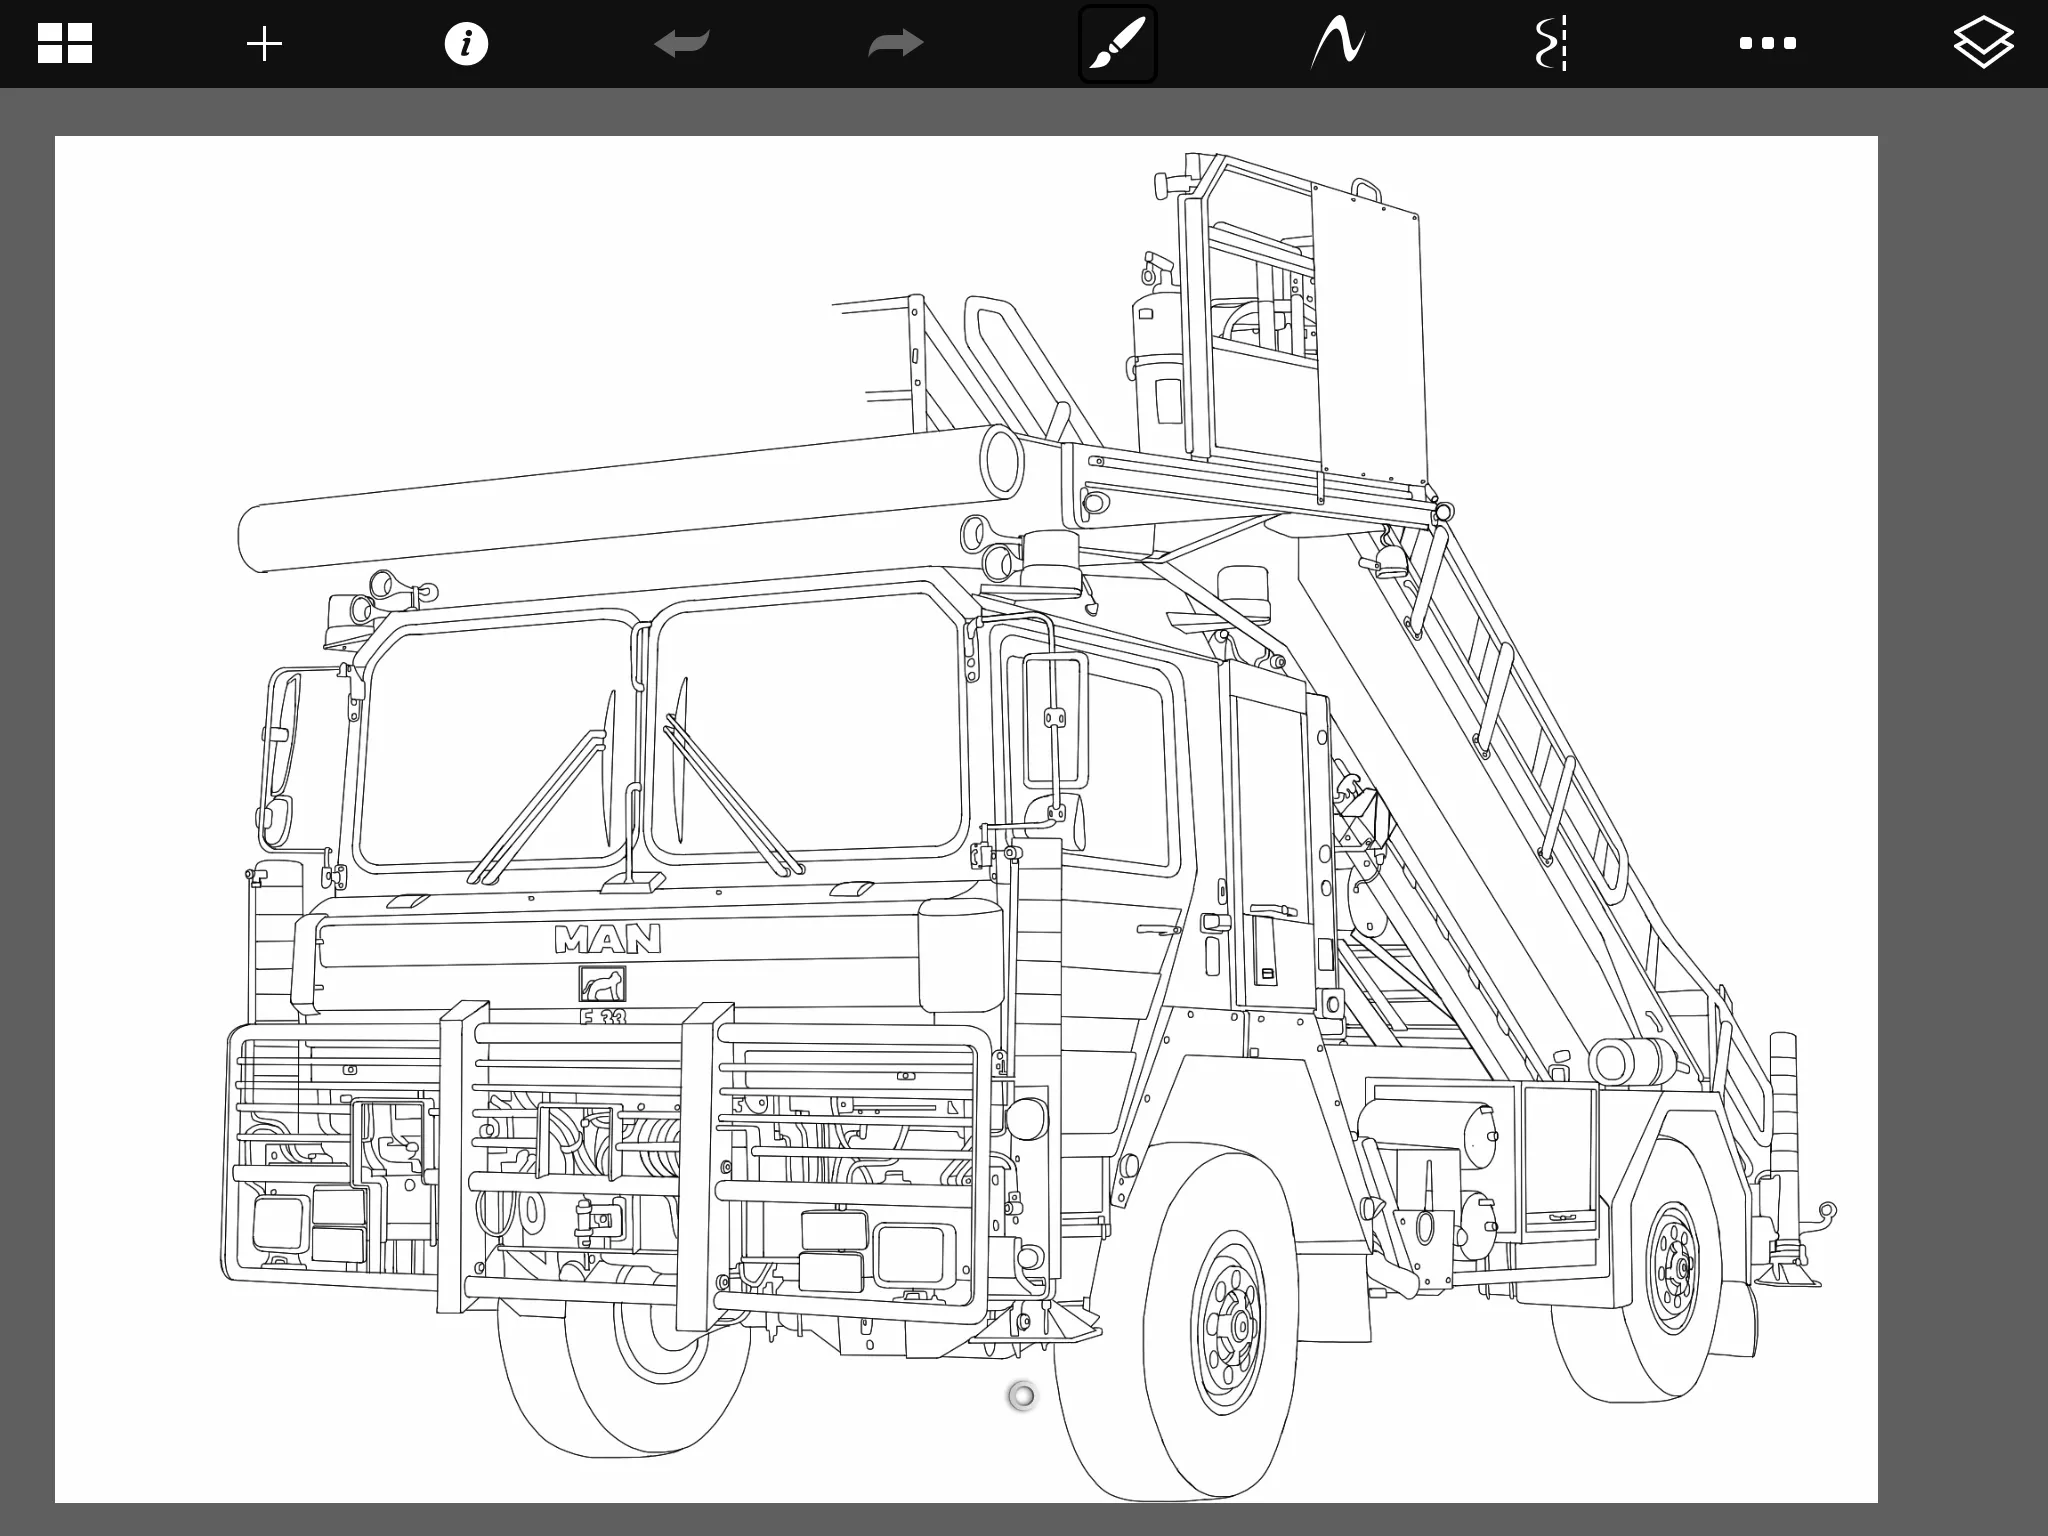
Task: Tap the large side mirror on the cab door
Action: coord(1055,720)
